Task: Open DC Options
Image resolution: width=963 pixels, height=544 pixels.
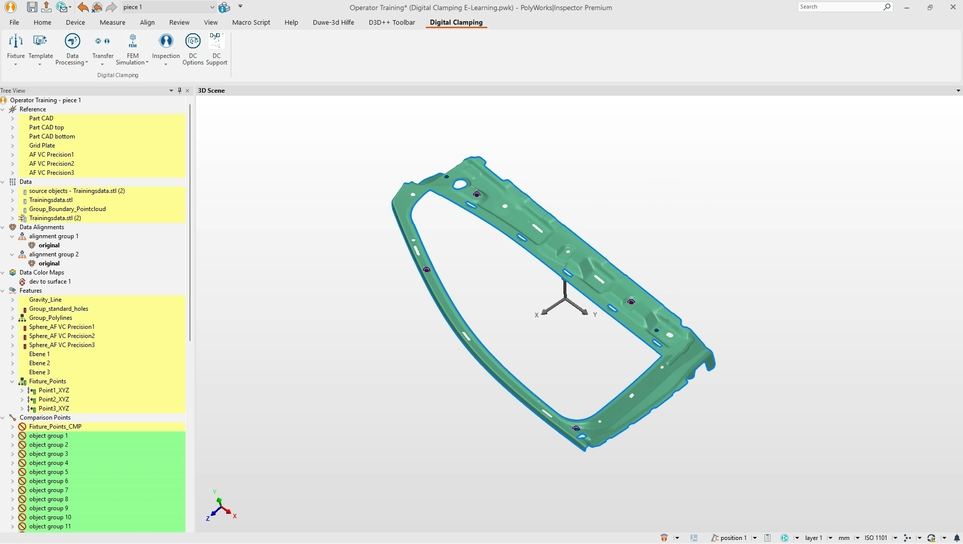Action: (193, 49)
